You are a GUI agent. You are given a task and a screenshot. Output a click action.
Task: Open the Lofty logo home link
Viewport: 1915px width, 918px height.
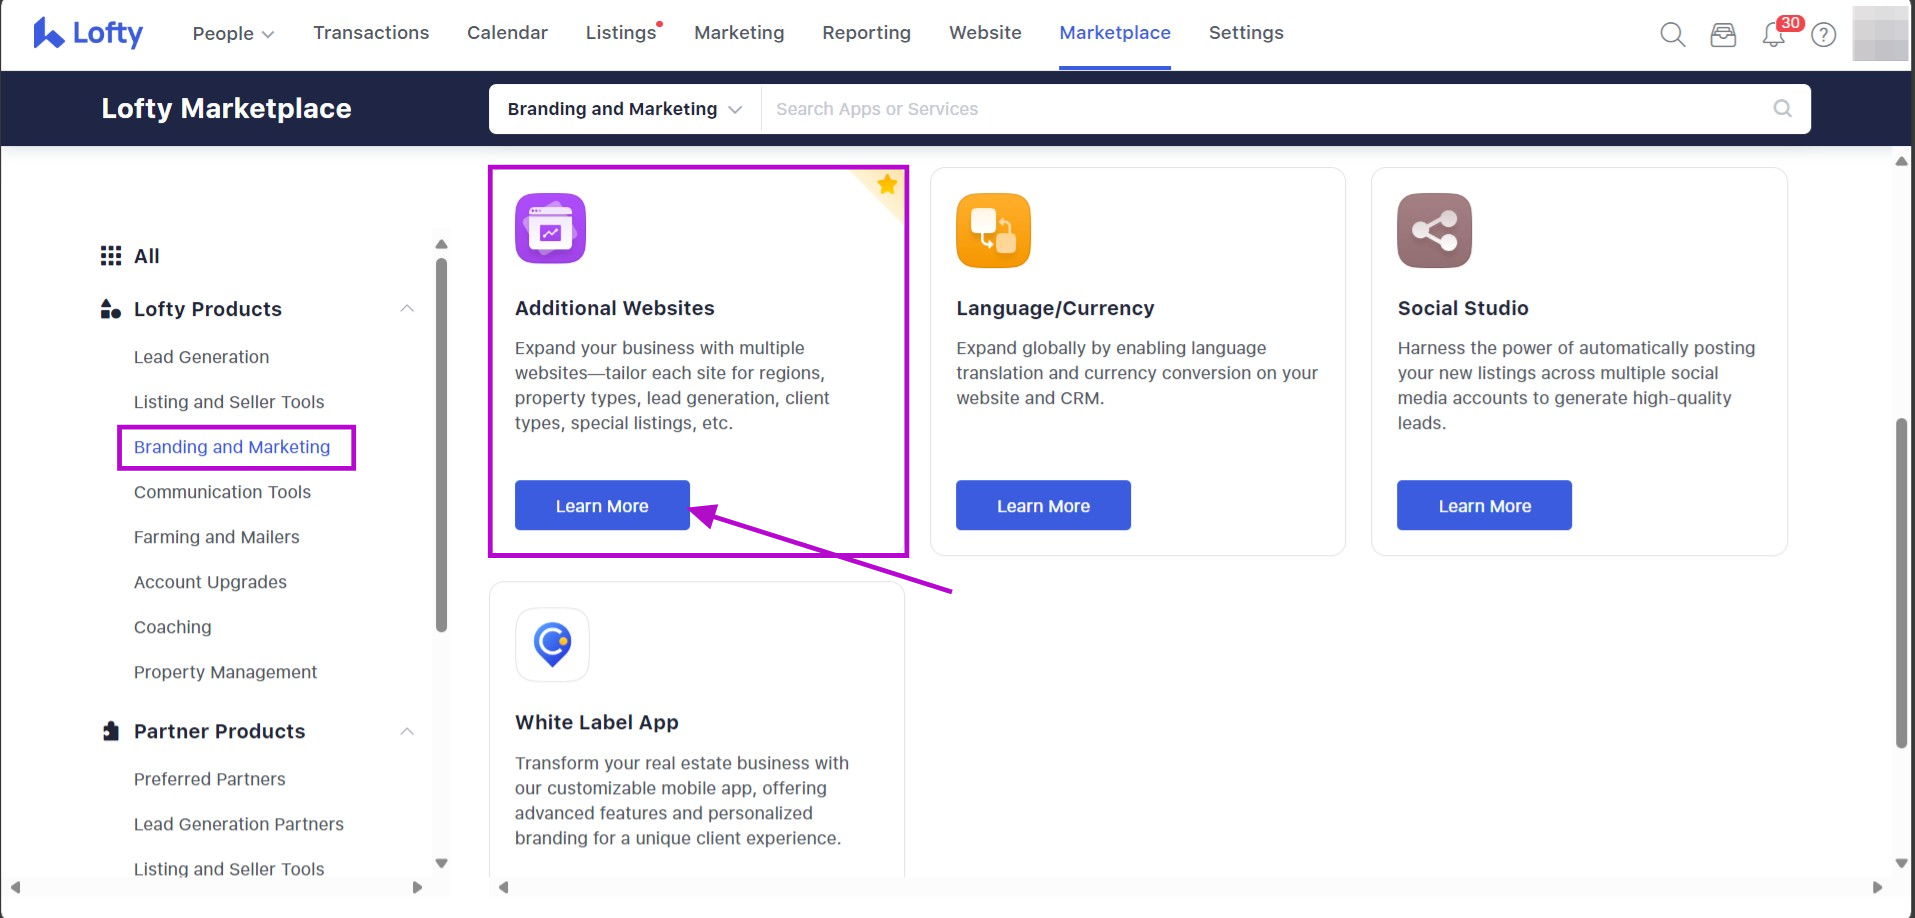coord(88,33)
